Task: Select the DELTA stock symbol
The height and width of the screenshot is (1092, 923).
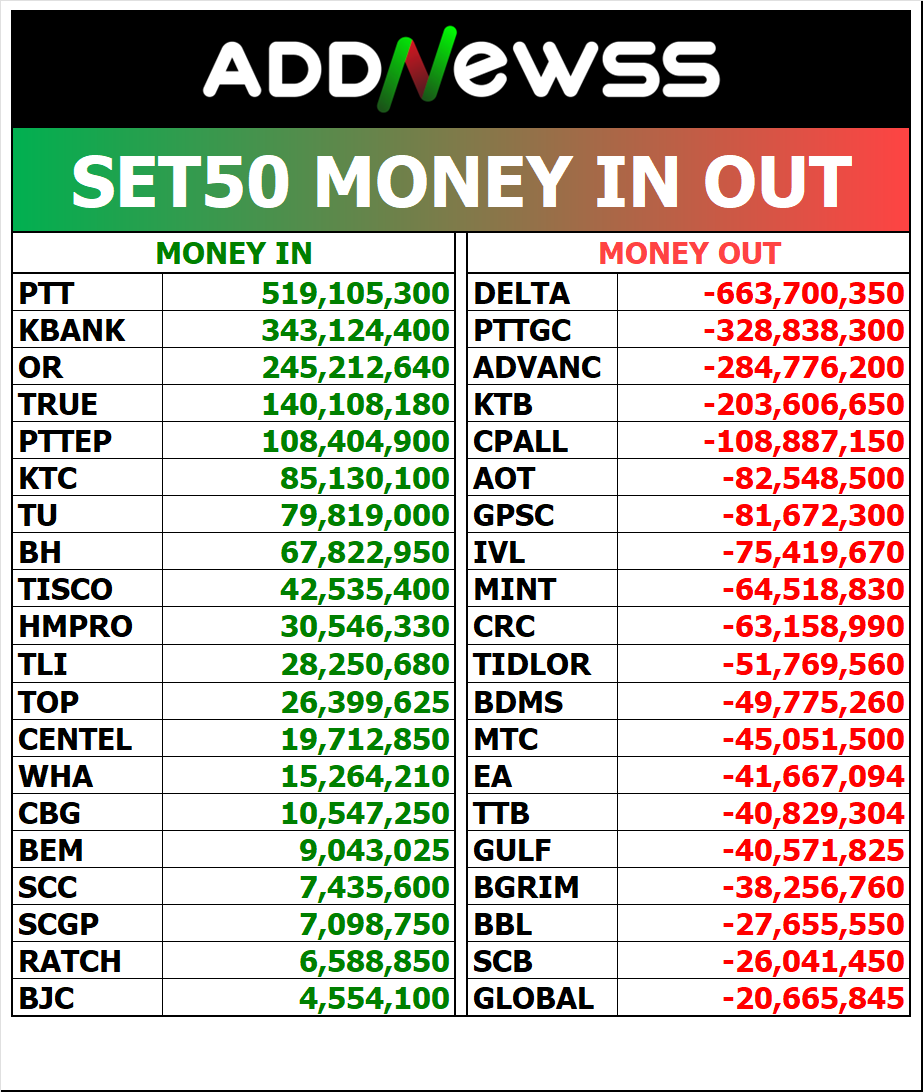Action: [521, 293]
